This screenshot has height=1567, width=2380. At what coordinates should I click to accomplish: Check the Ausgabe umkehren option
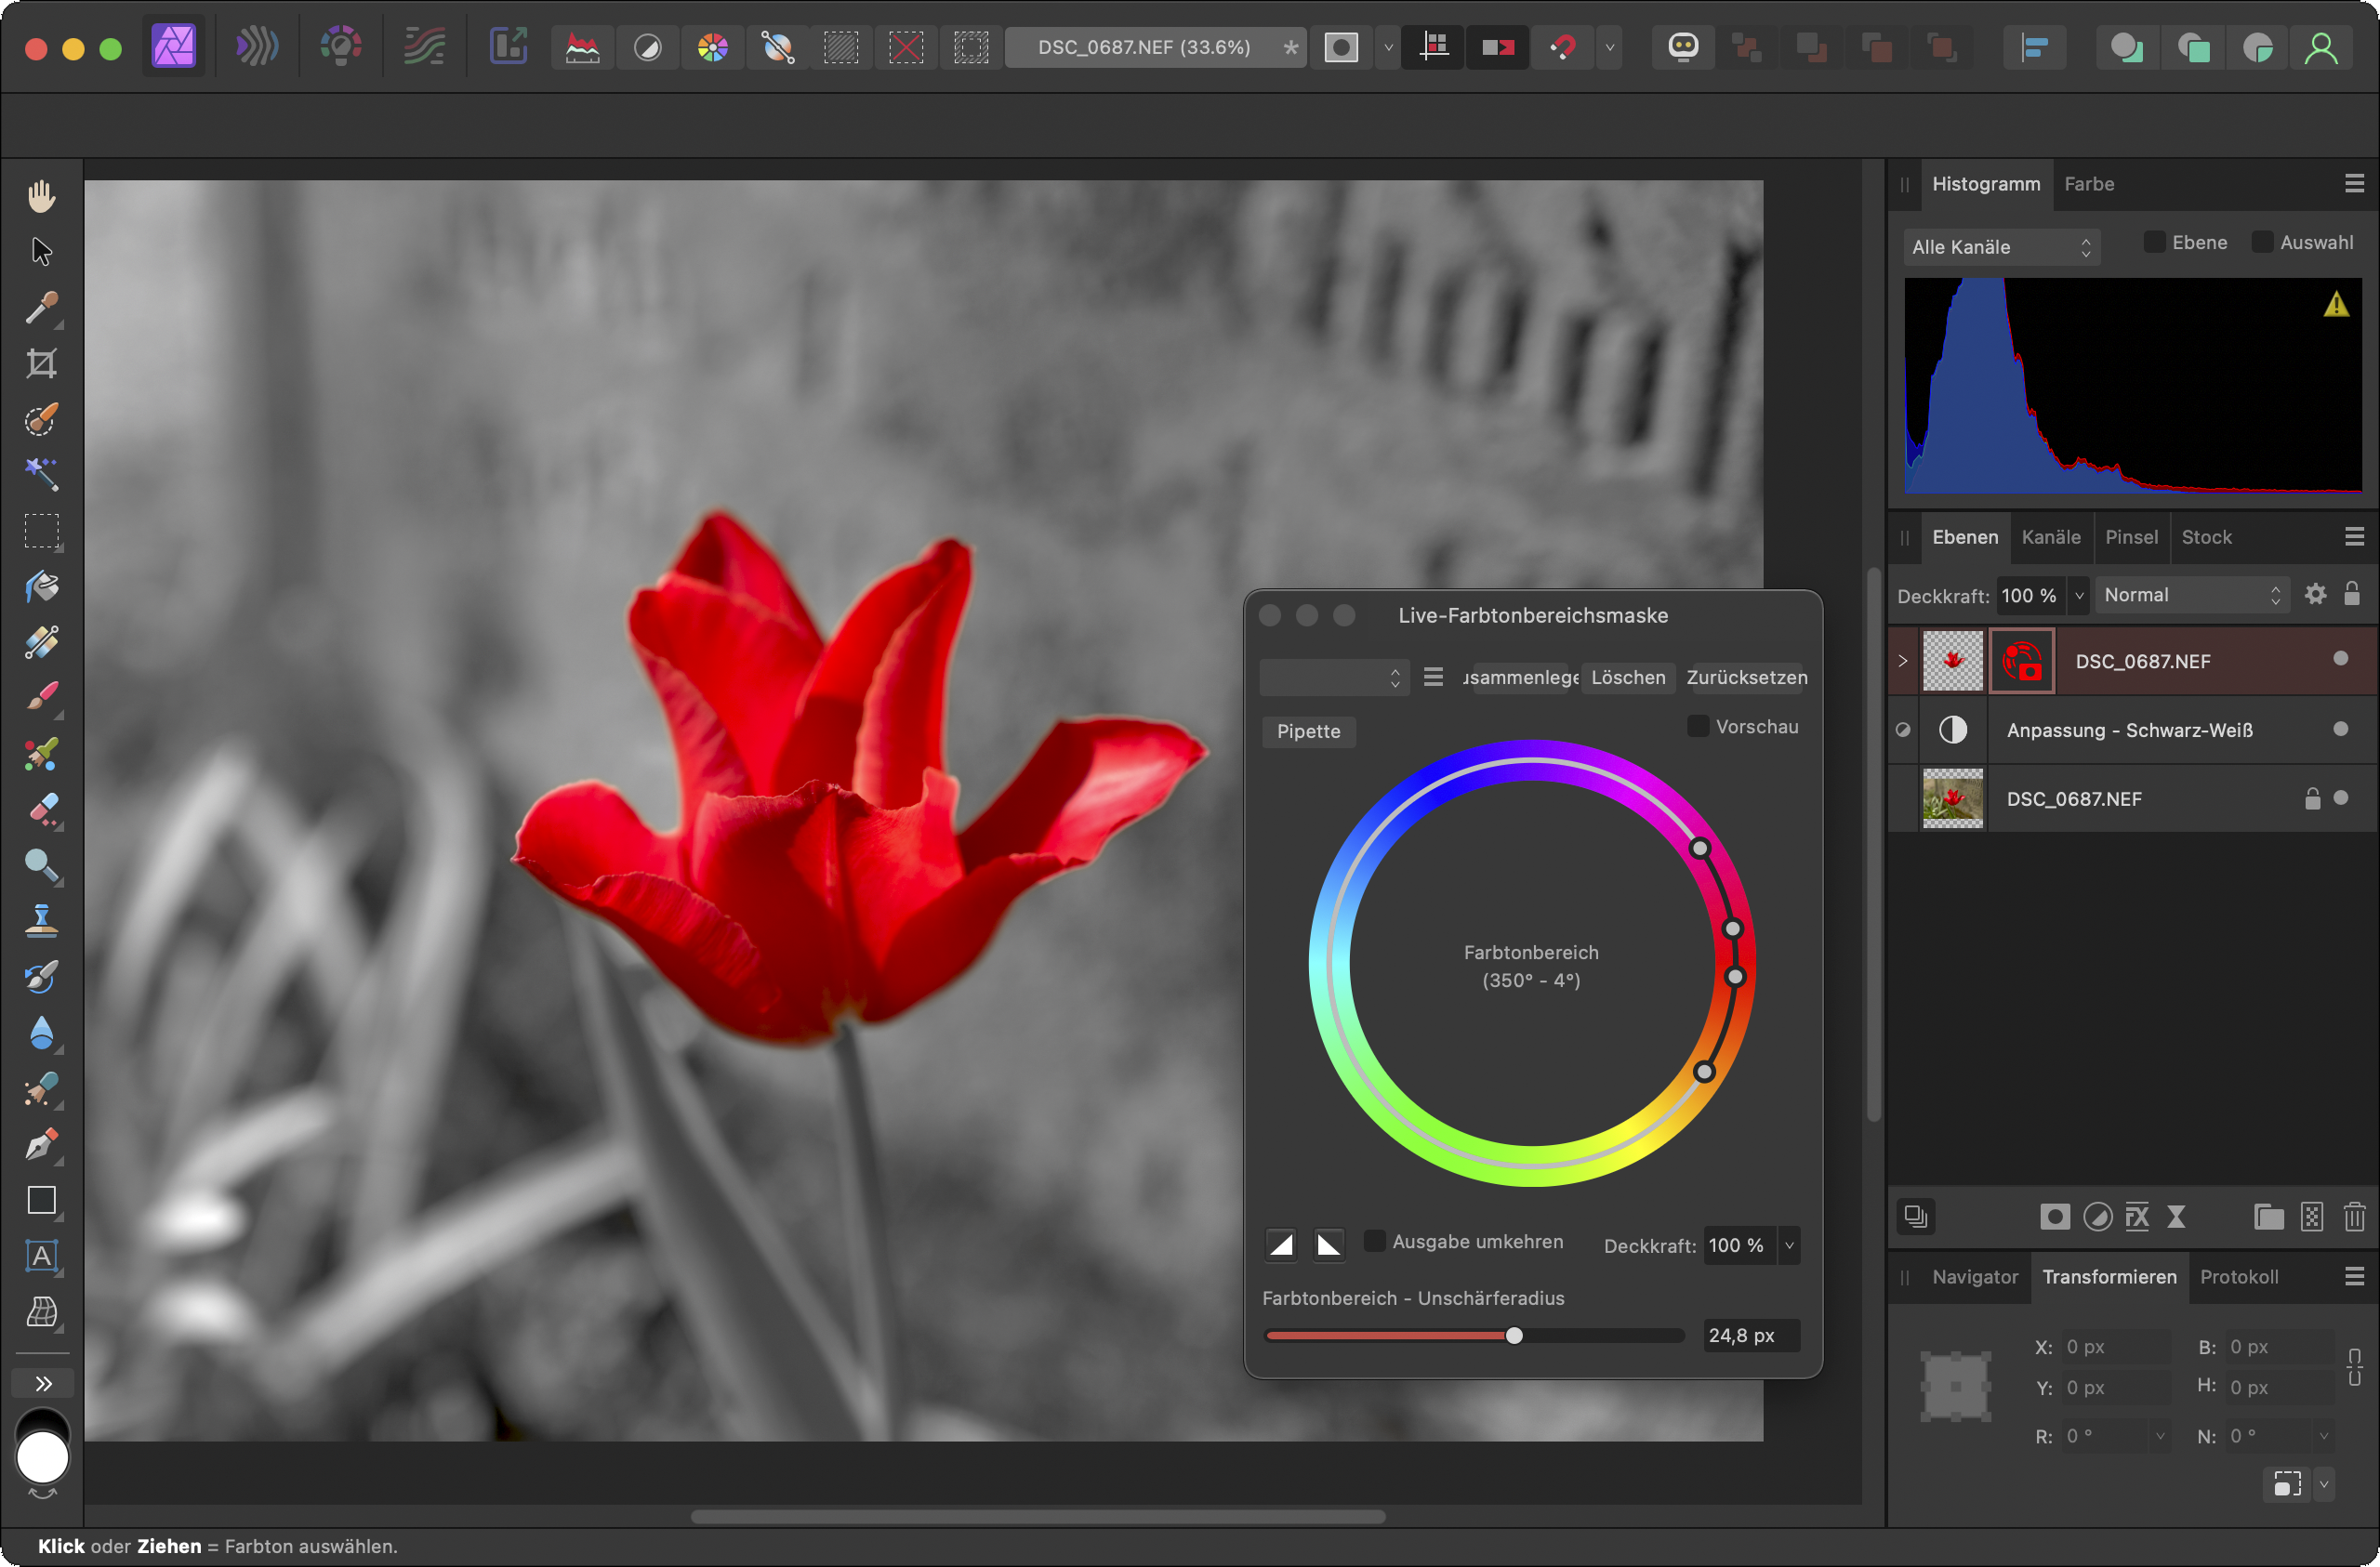[1375, 1241]
